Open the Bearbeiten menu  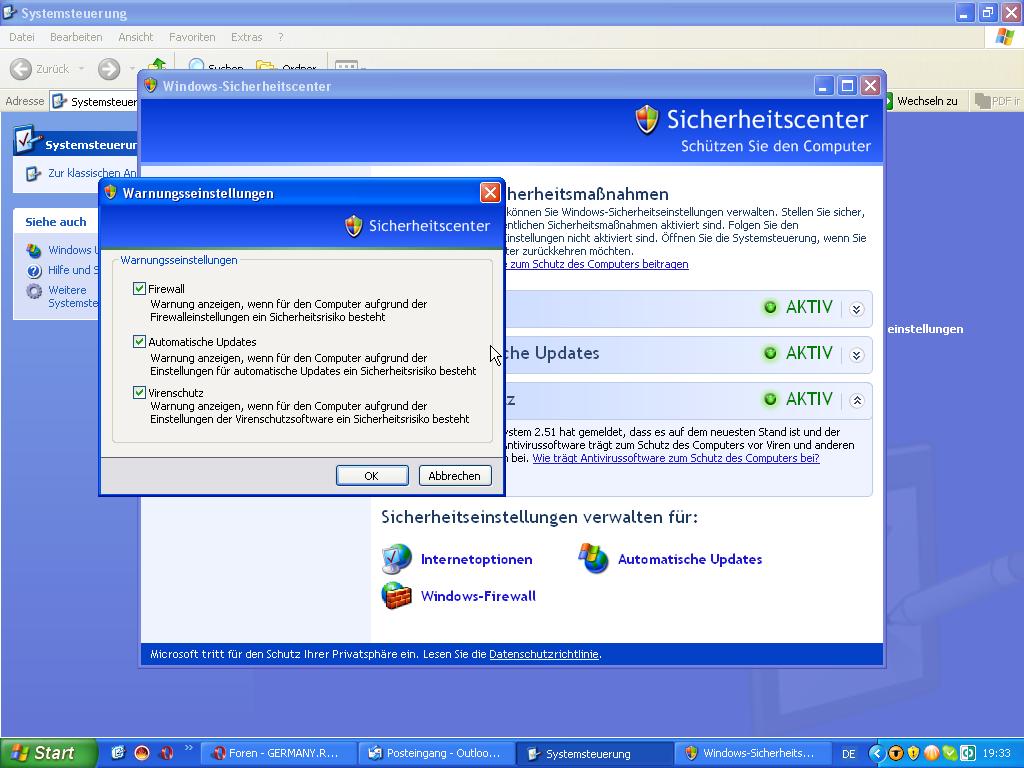click(x=76, y=37)
